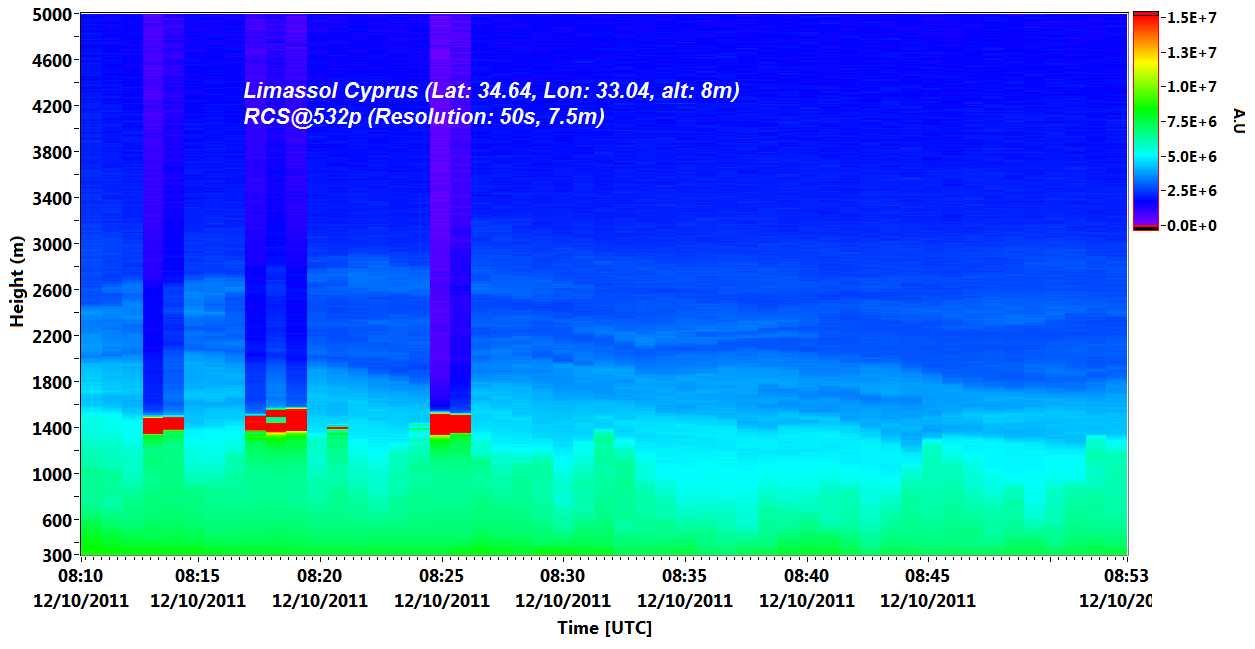Select the Height (m) y-axis label
Image resolution: width=1255 pixels, height=649 pixels.
(17, 285)
